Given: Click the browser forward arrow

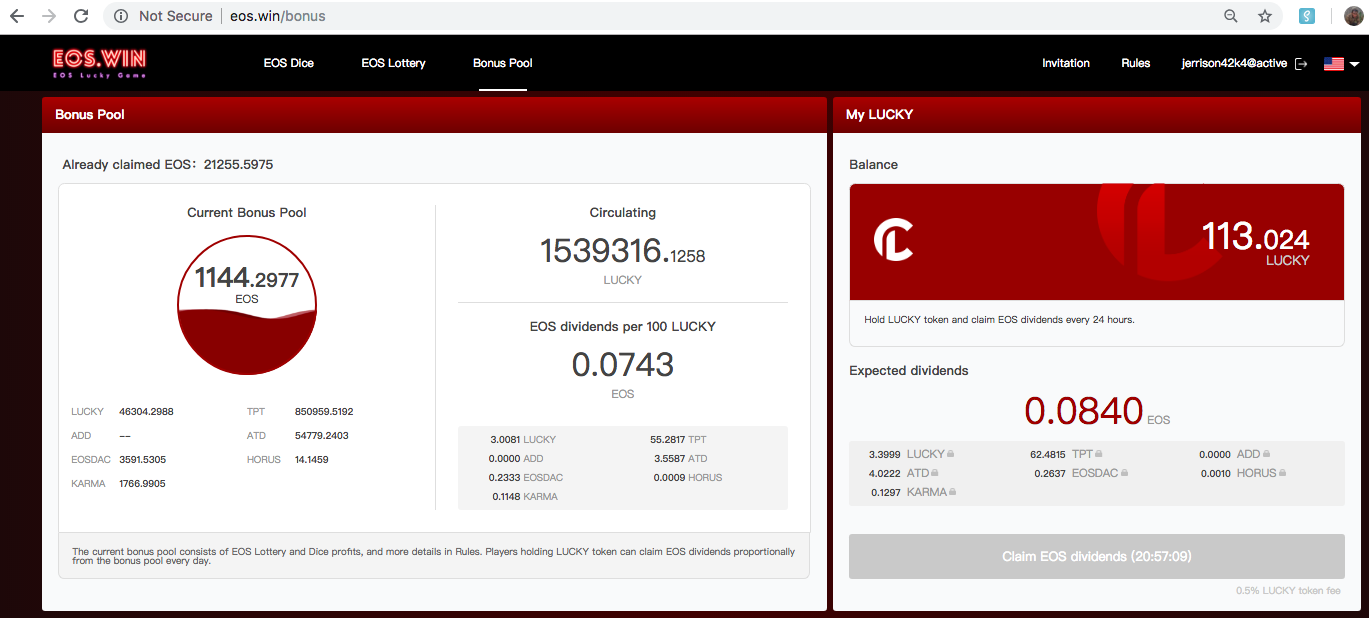Looking at the screenshot, I should (x=49, y=16).
